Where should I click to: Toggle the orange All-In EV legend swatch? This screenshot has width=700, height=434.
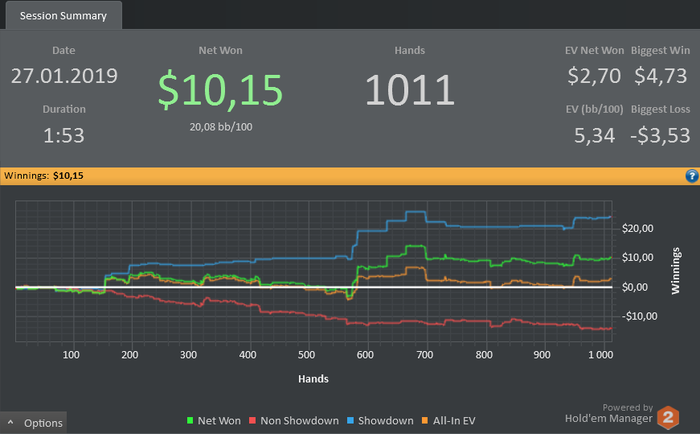(x=425, y=421)
